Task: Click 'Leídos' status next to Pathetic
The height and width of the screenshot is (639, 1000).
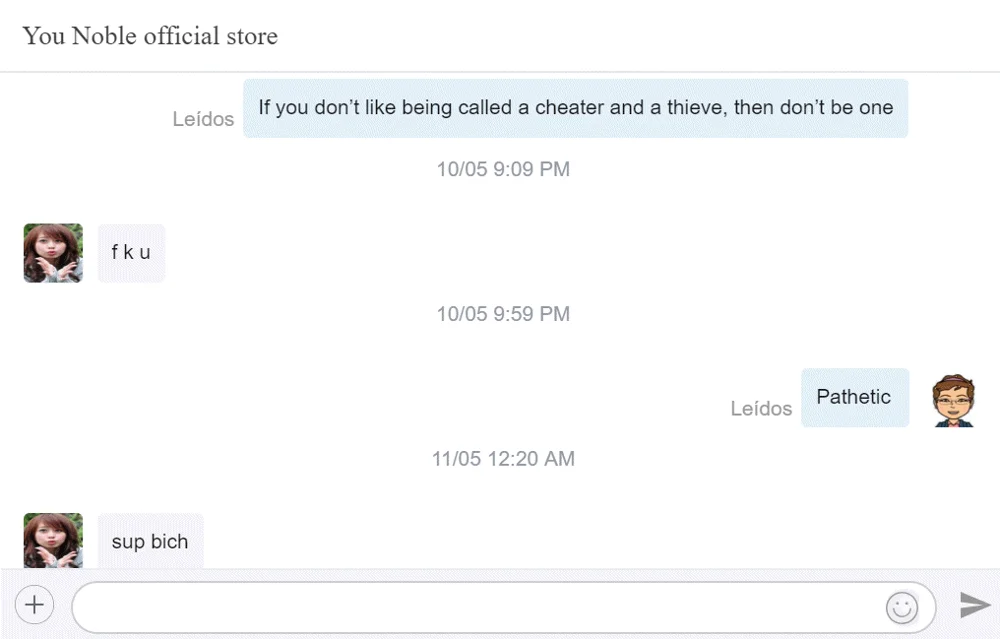Action: (761, 408)
